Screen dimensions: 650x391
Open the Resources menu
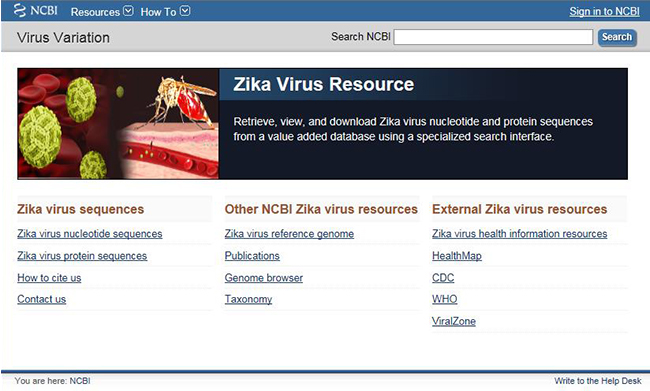tap(95, 12)
